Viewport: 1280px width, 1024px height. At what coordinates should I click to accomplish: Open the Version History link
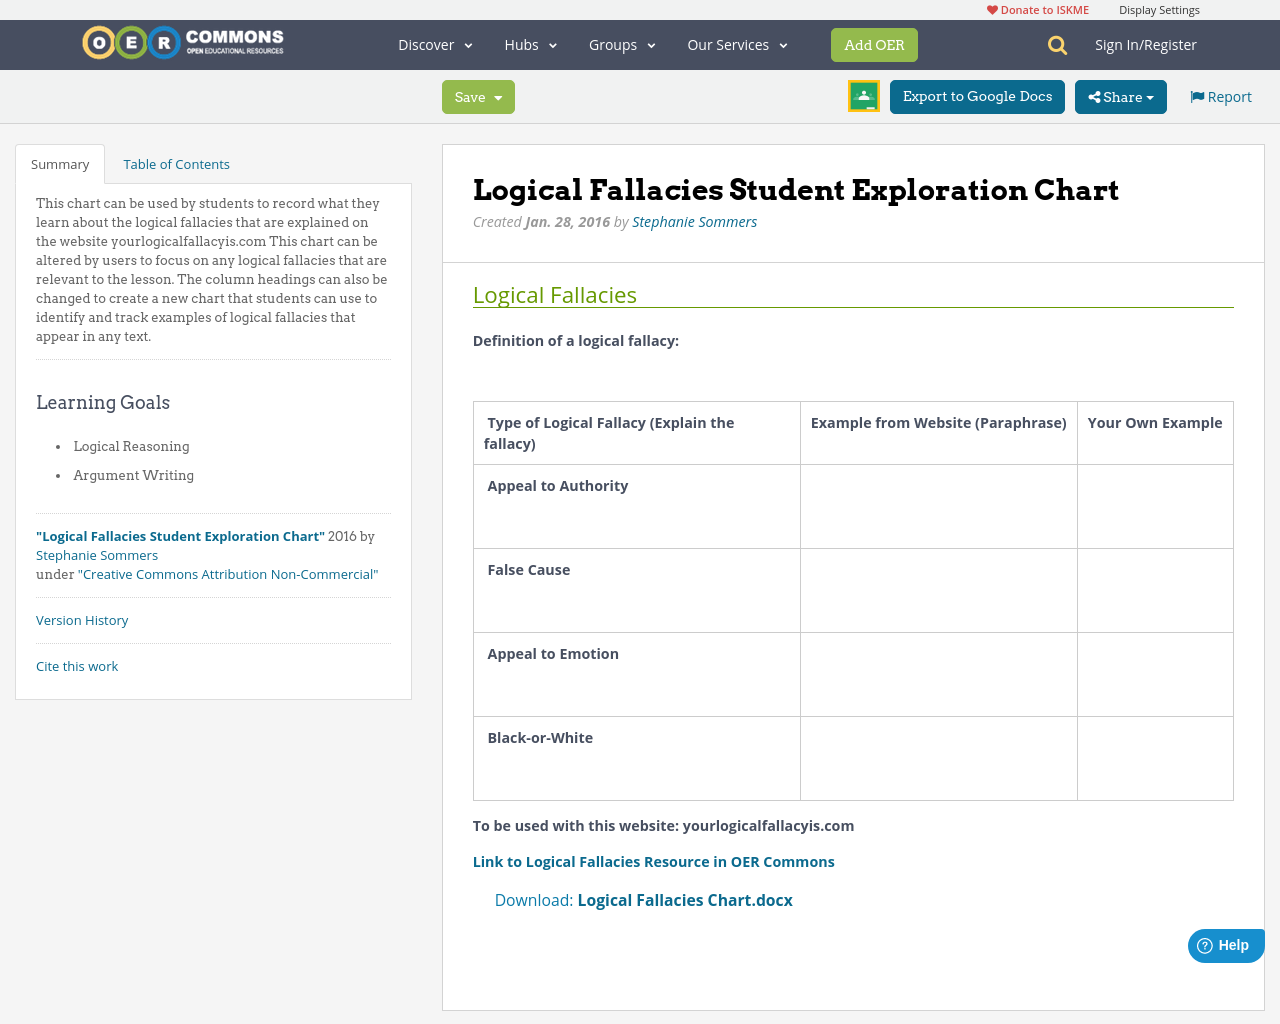pos(82,620)
